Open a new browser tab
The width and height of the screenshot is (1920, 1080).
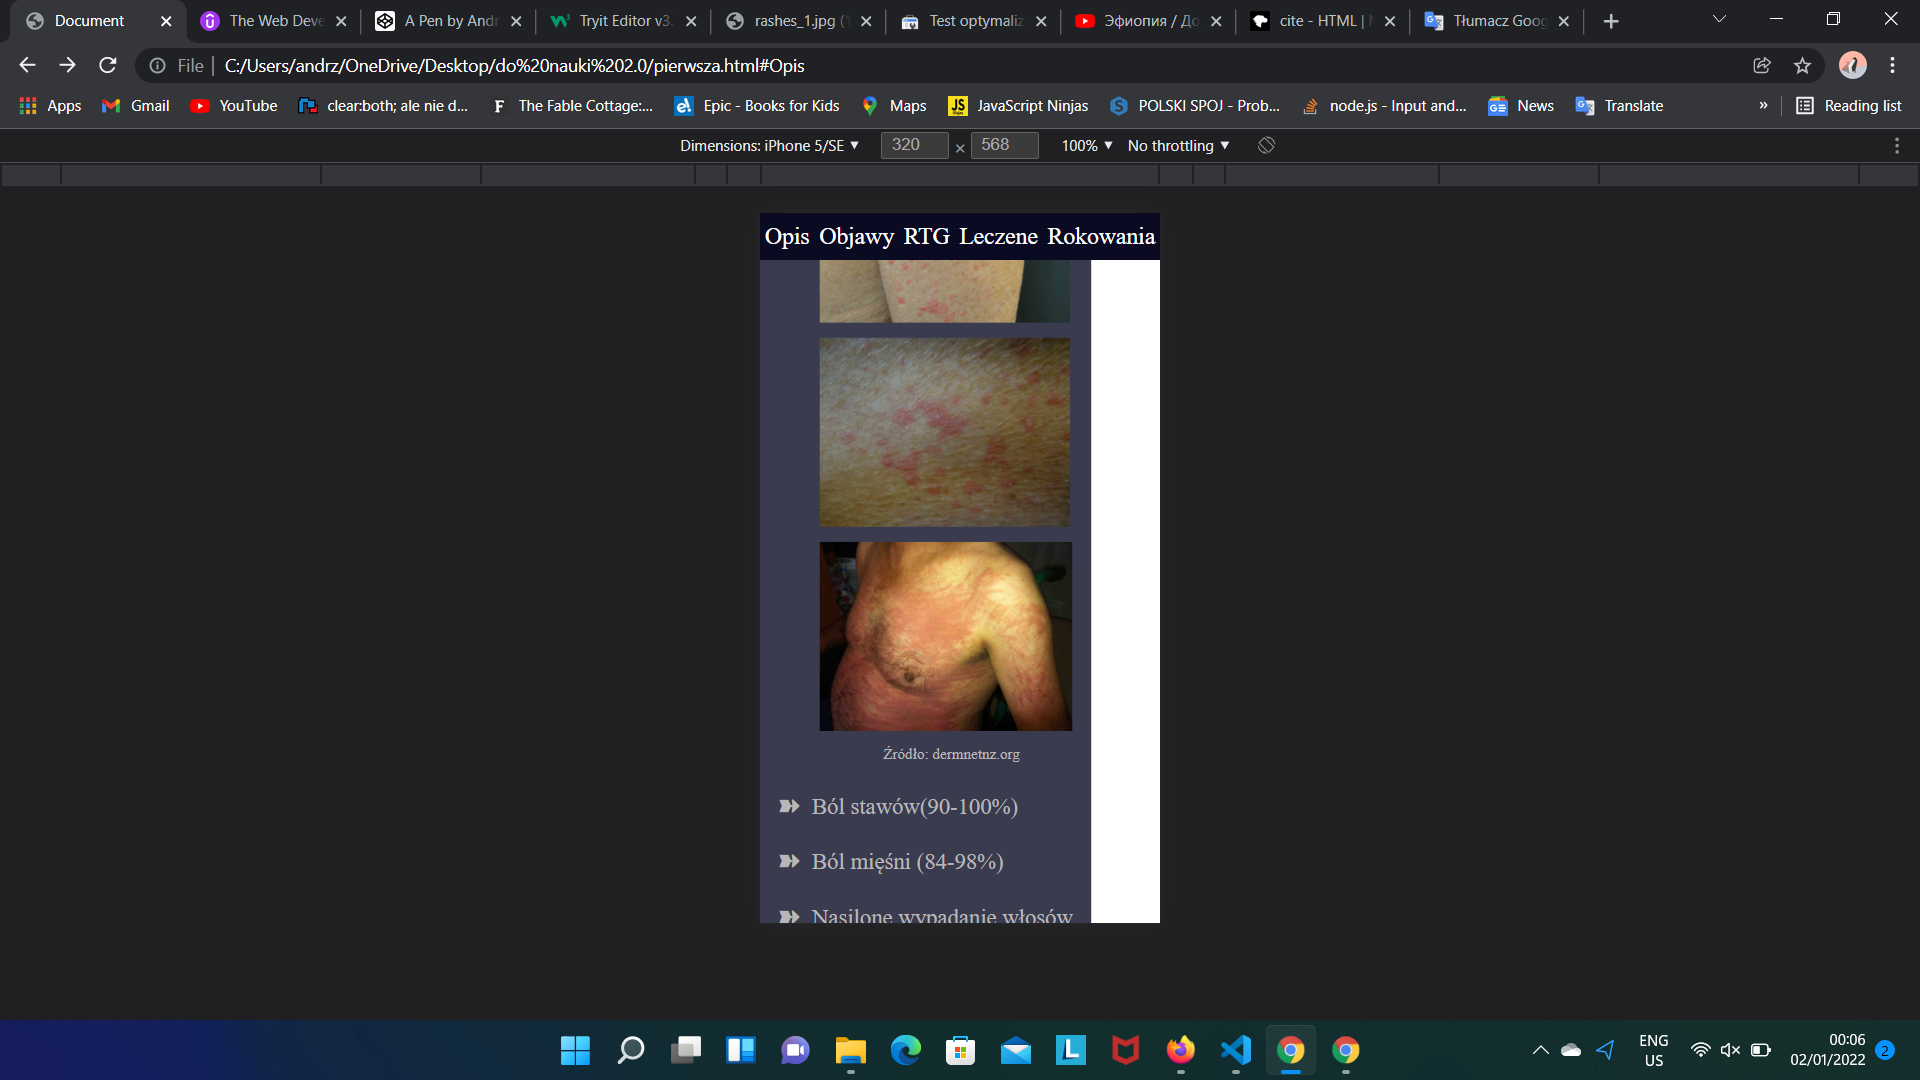tap(1611, 21)
